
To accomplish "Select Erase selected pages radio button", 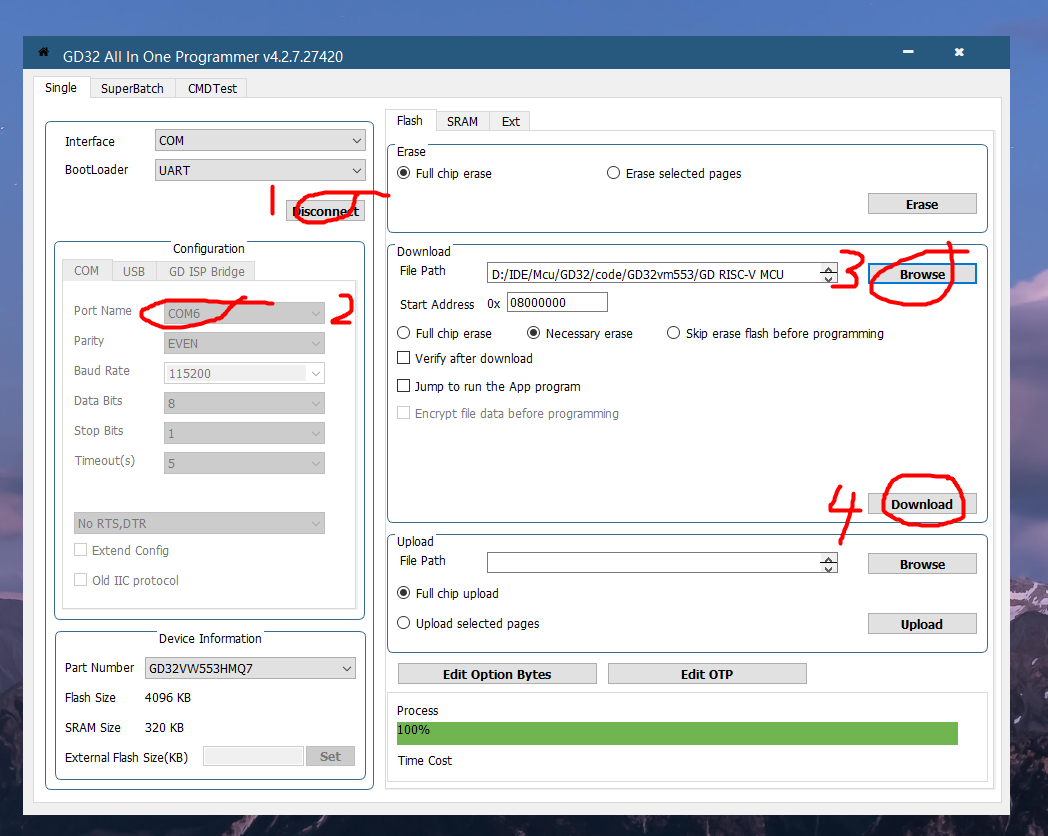I will pyautogui.click(x=614, y=173).
